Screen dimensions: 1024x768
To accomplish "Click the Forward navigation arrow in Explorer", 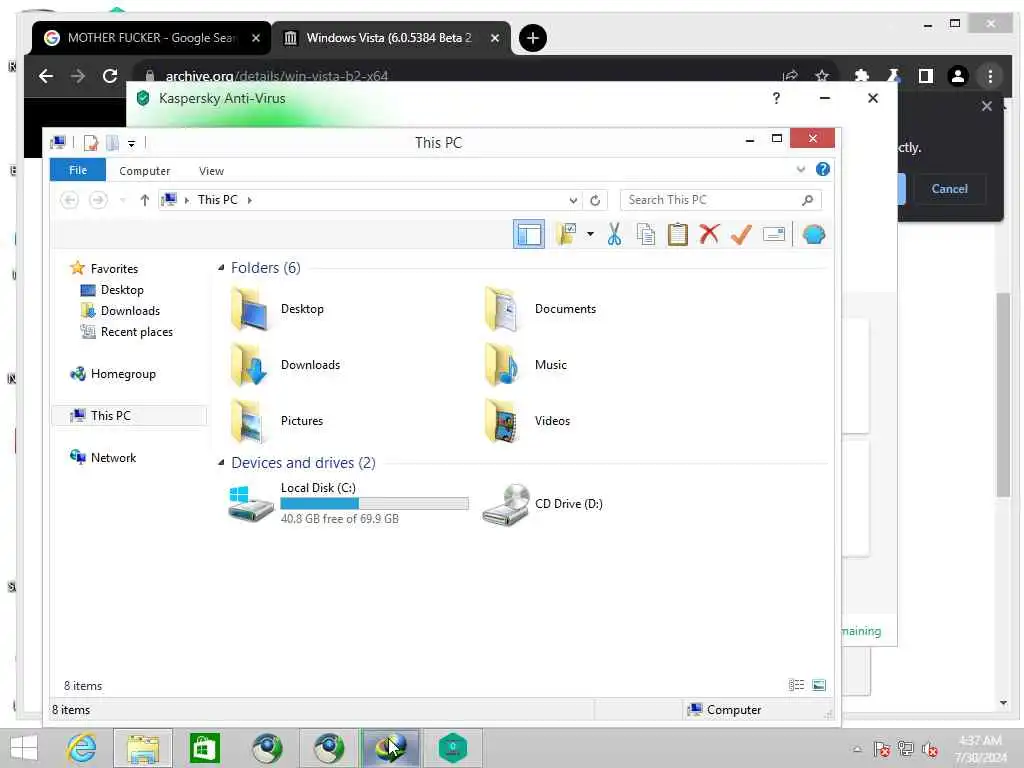I will (x=98, y=200).
